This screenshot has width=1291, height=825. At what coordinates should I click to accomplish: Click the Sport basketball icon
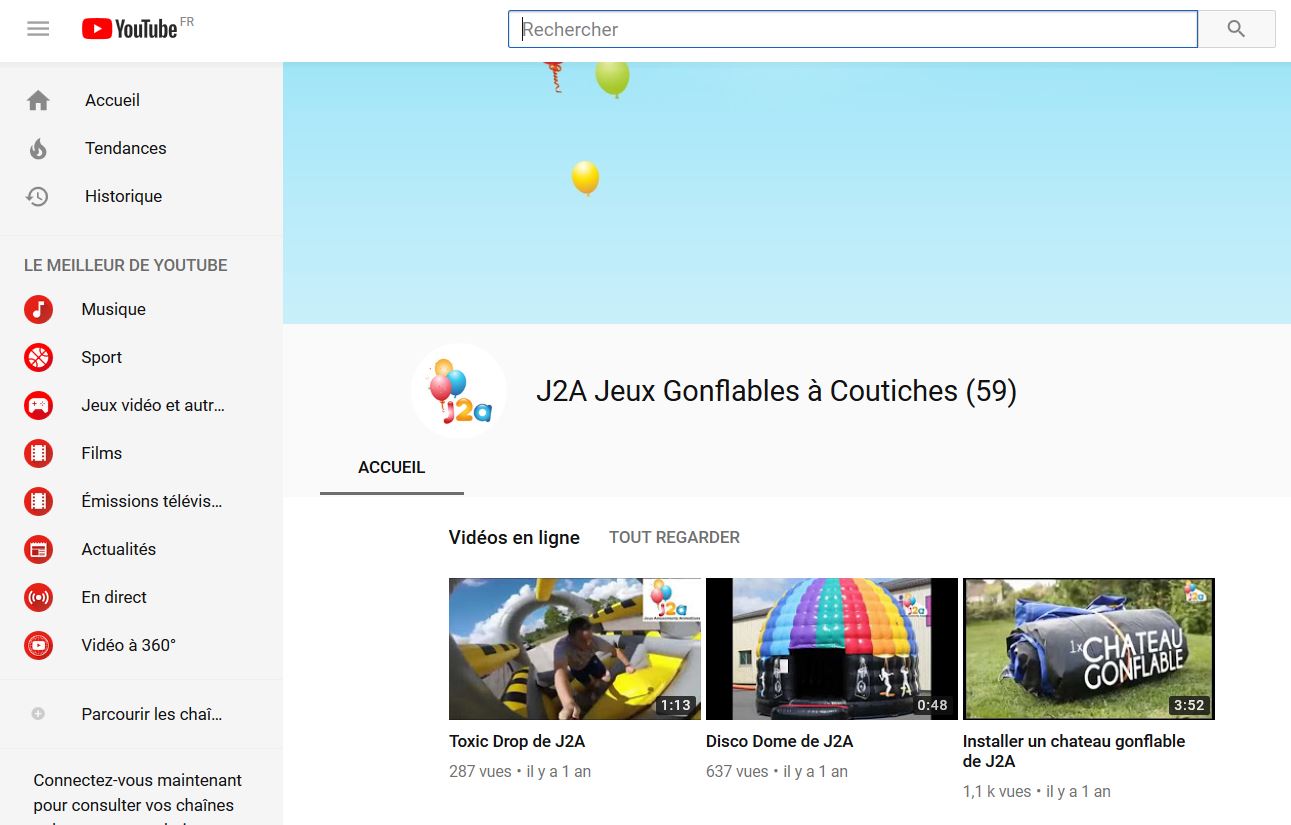(38, 357)
